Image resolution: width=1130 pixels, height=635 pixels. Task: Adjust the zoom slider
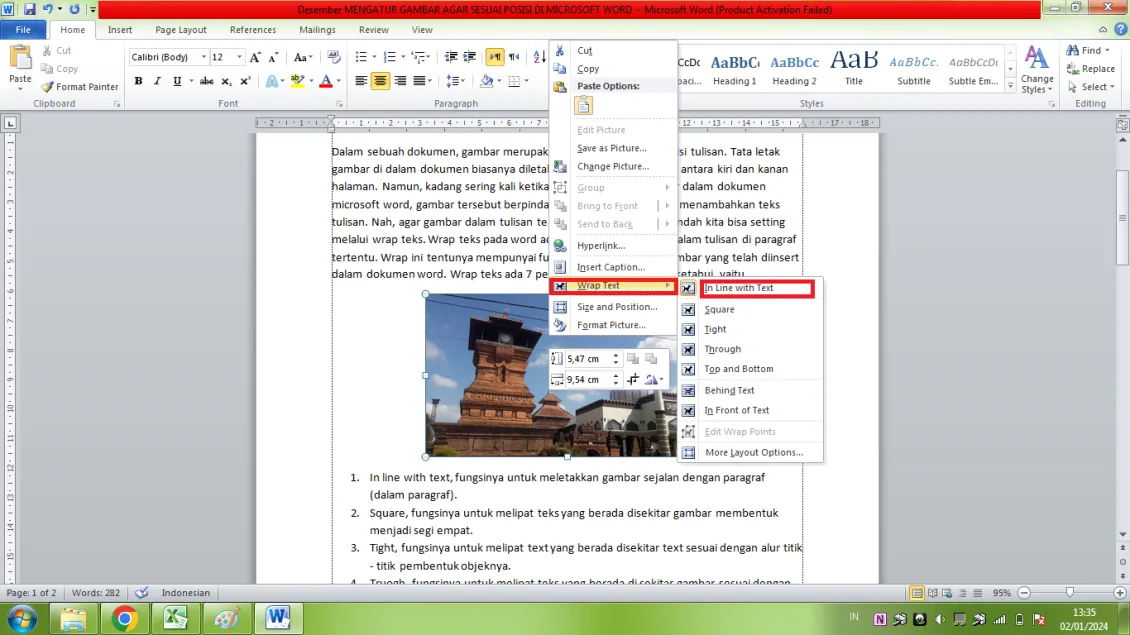(1069, 592)
